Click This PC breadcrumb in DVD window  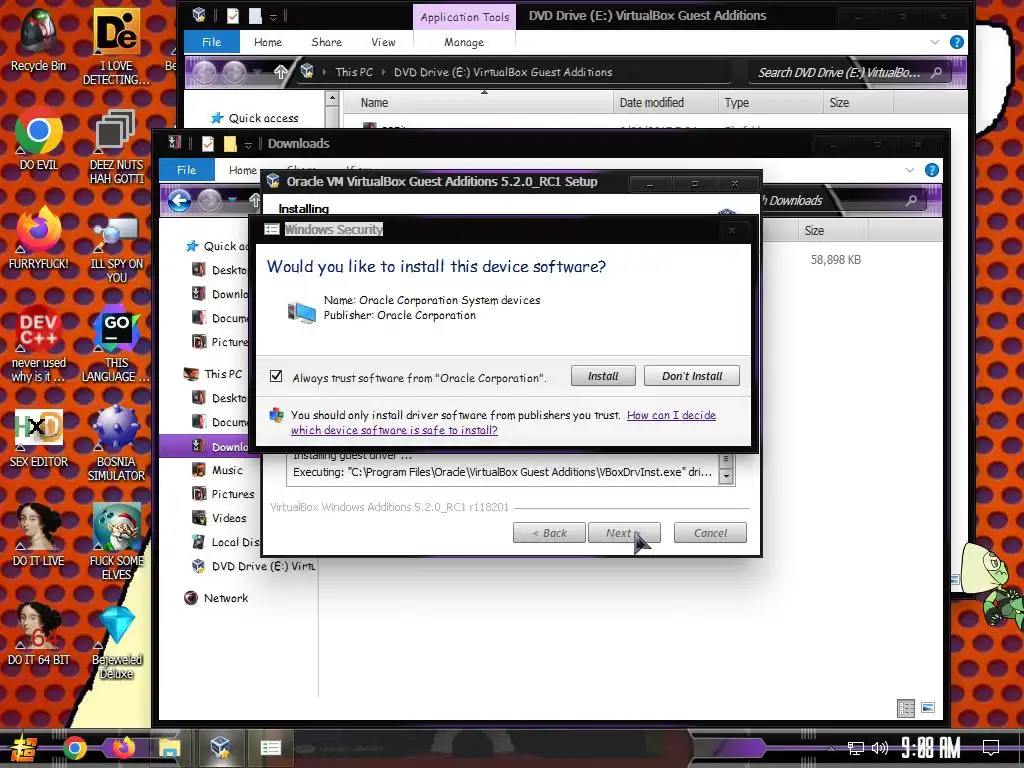(x=354, y=72)
